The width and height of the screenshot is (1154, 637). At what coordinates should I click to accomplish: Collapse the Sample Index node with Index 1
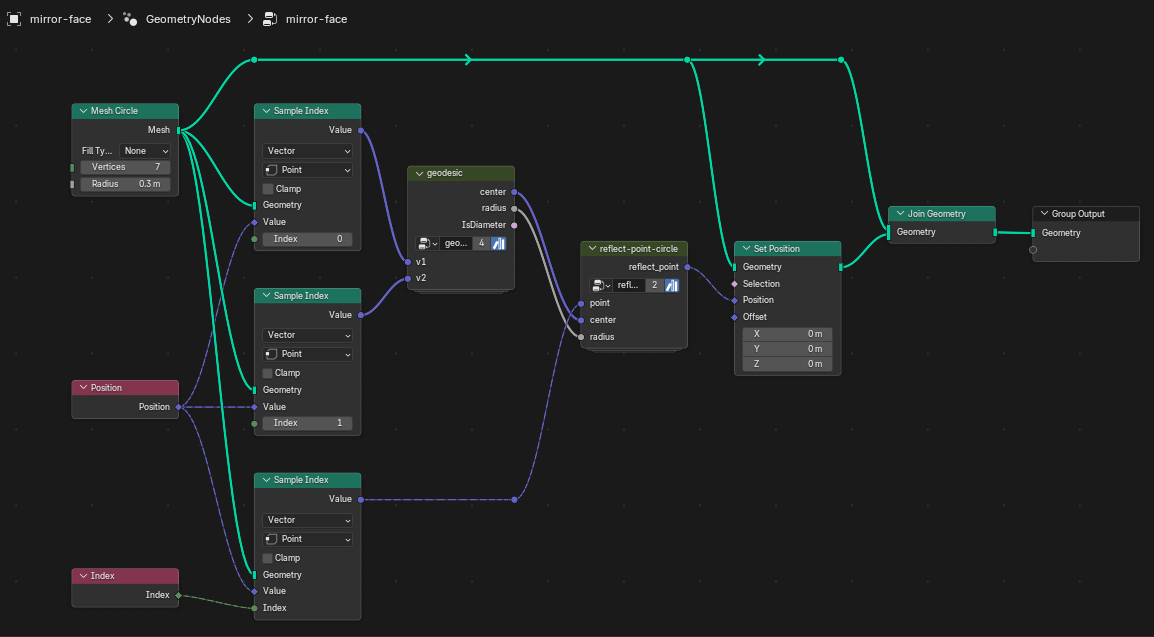[x=266, y=296]
